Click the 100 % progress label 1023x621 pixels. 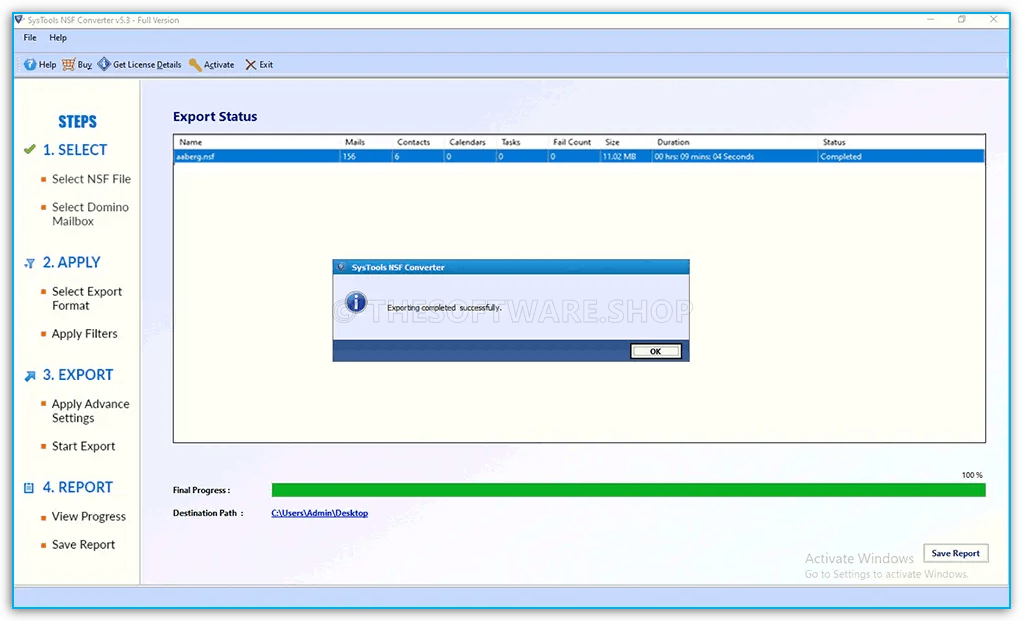(x=972, y=475)
